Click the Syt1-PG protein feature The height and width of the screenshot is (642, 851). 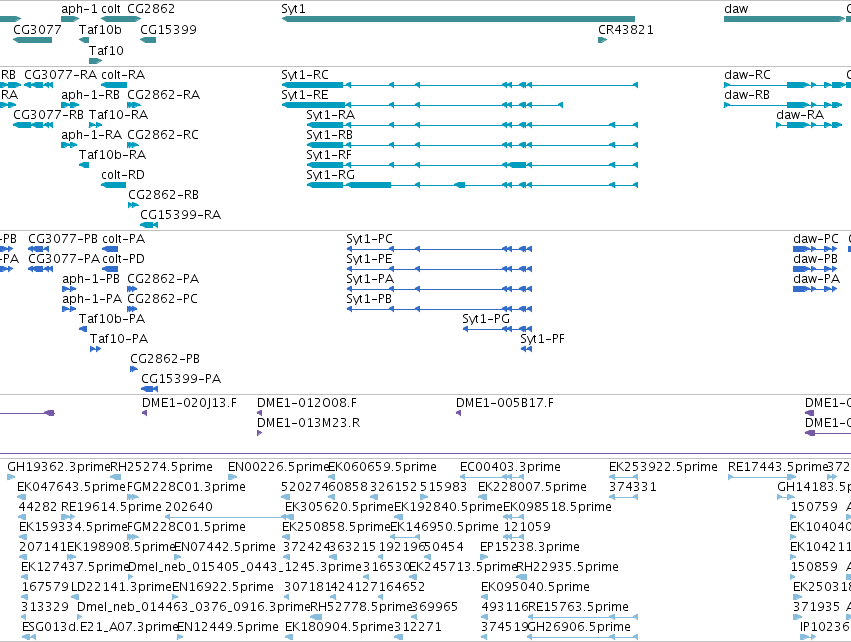pos(497,329)
